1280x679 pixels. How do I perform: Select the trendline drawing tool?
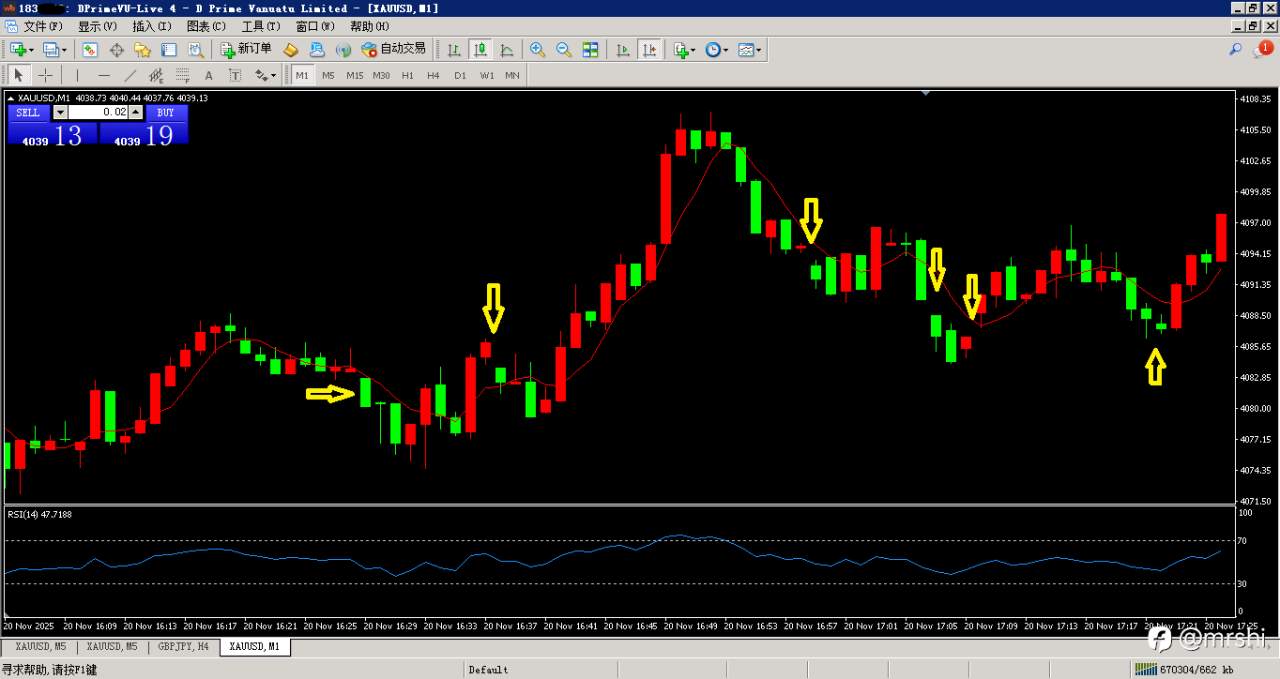tap(130, 75)
